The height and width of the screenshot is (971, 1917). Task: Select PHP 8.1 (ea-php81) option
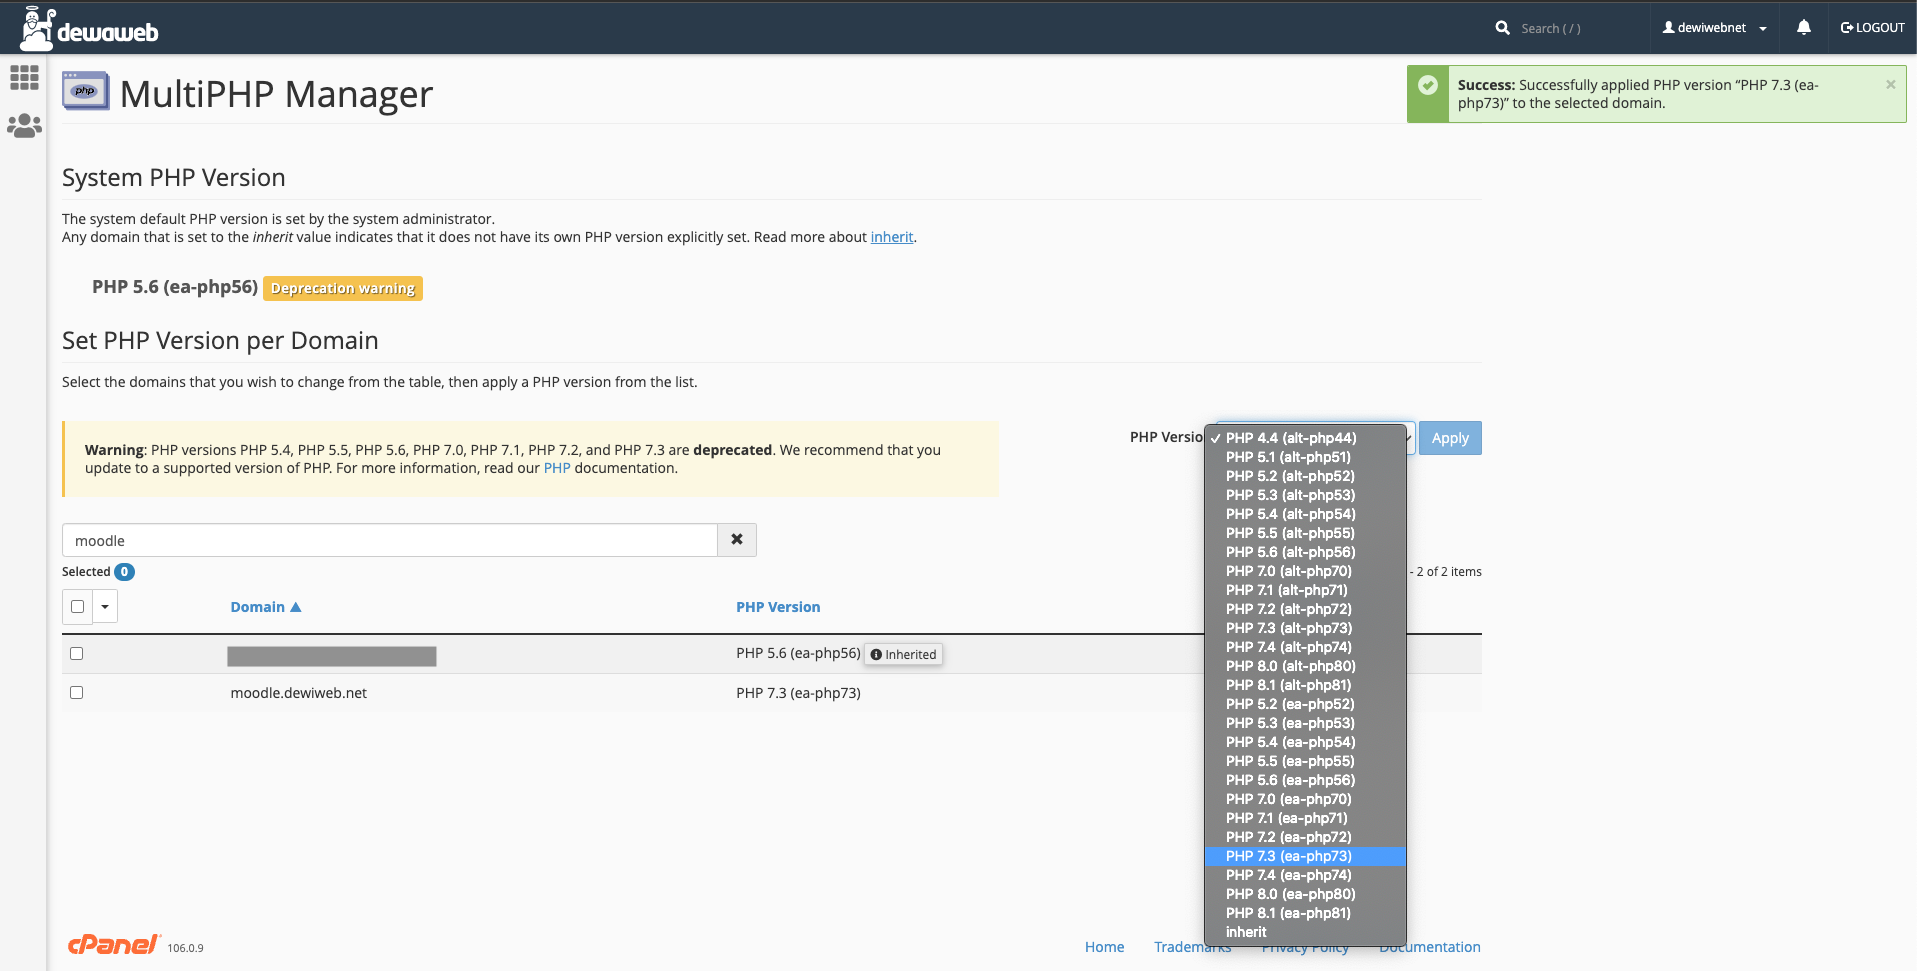coord(1305,913)
